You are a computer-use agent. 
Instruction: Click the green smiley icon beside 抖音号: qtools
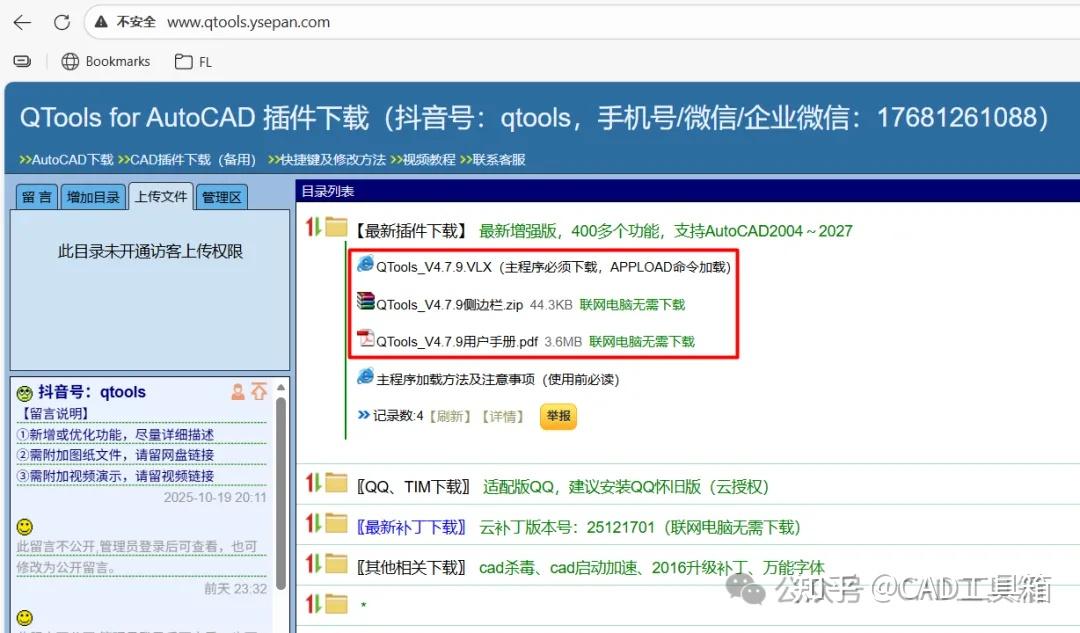click(25, 393)
